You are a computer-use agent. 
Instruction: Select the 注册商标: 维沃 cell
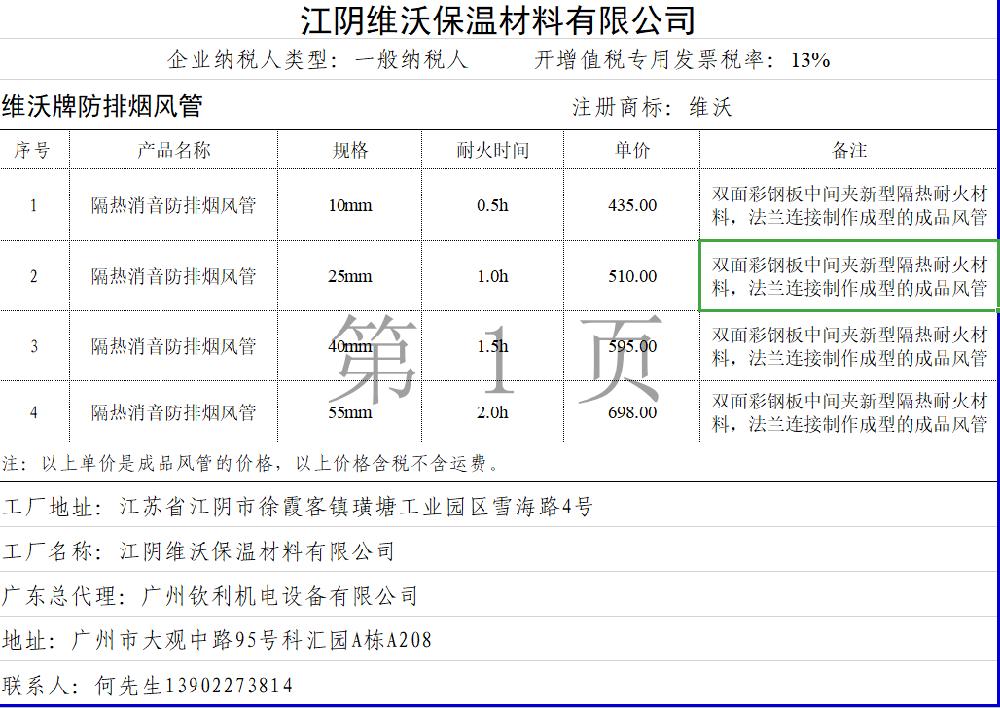point(652,107)
